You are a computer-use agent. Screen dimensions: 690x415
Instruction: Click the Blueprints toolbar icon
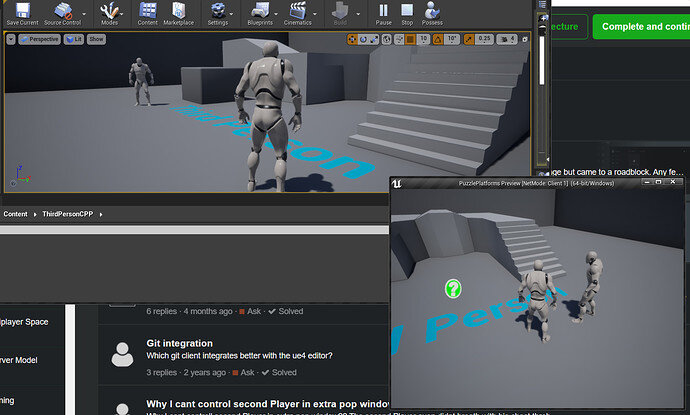(x=260, y=14)
